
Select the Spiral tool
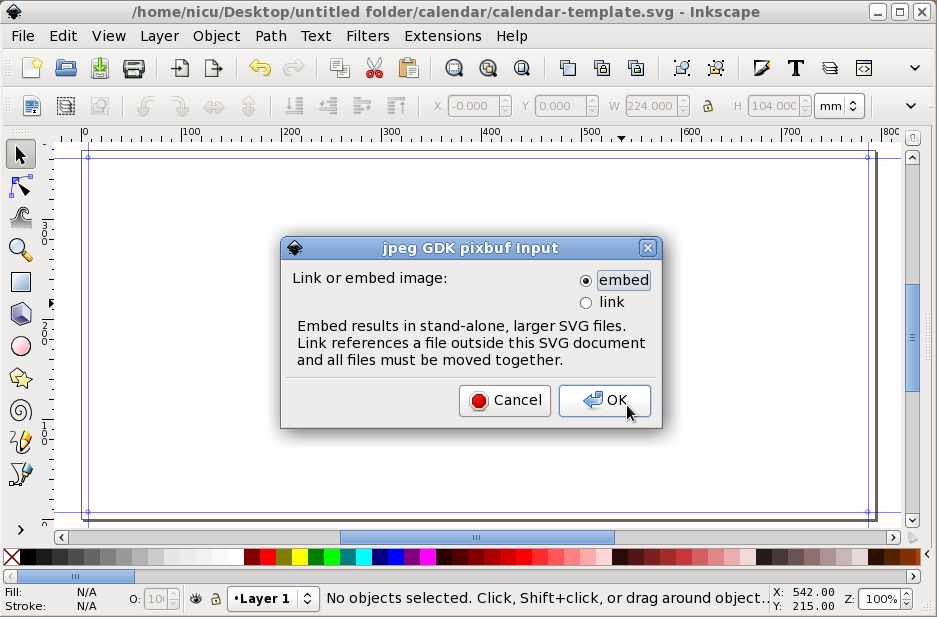point(21,411)
